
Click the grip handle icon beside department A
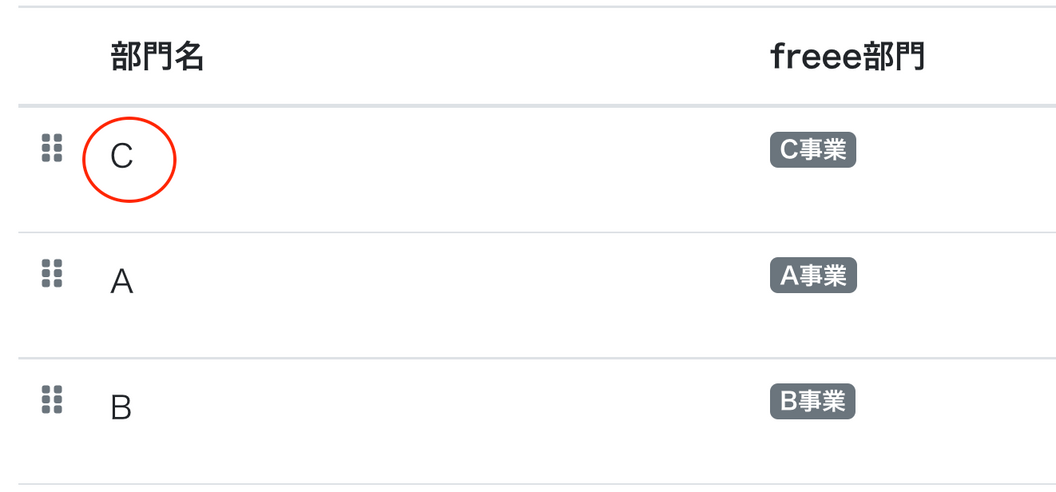[x=52, y=273]
